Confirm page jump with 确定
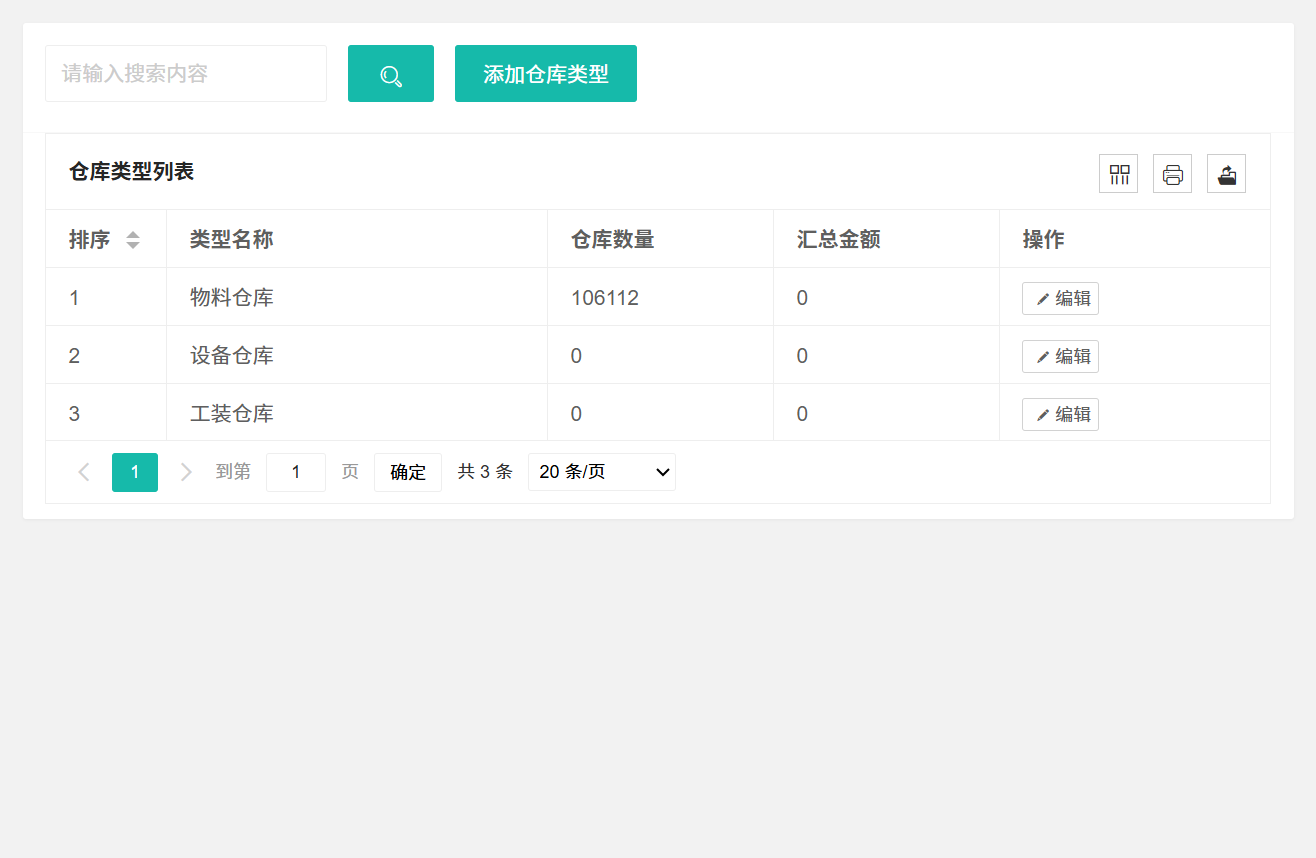 coord(408,472)
